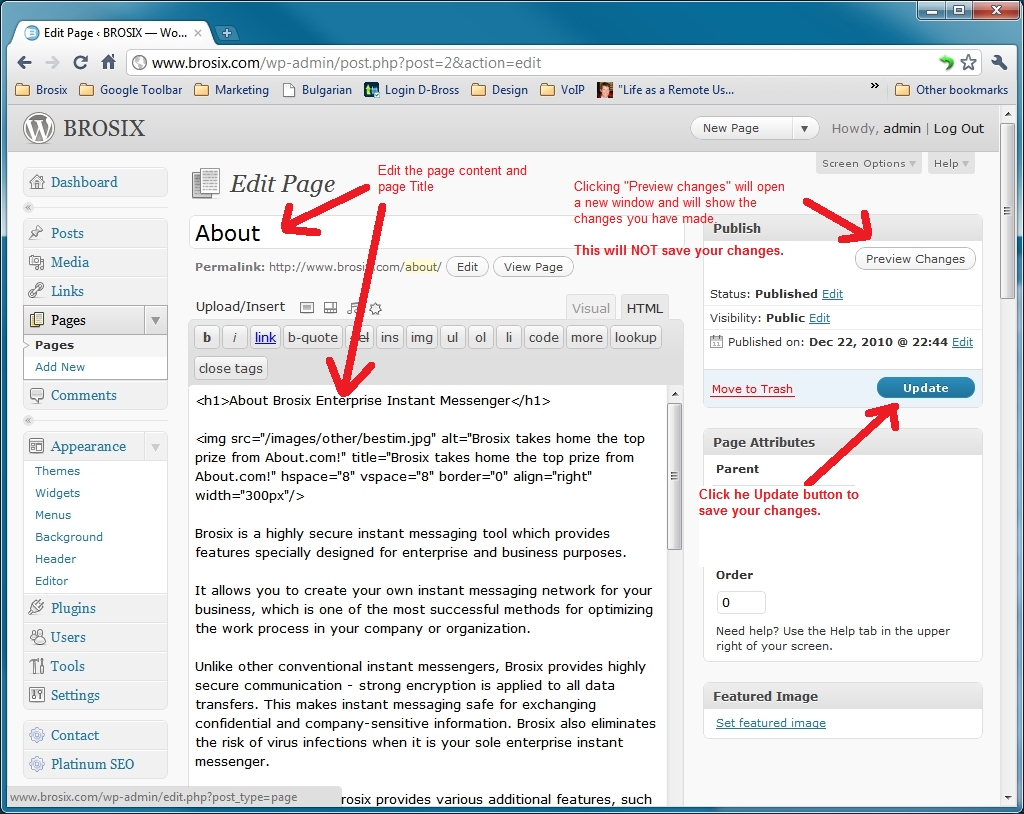Open the Comments menu

click(95, 395)
